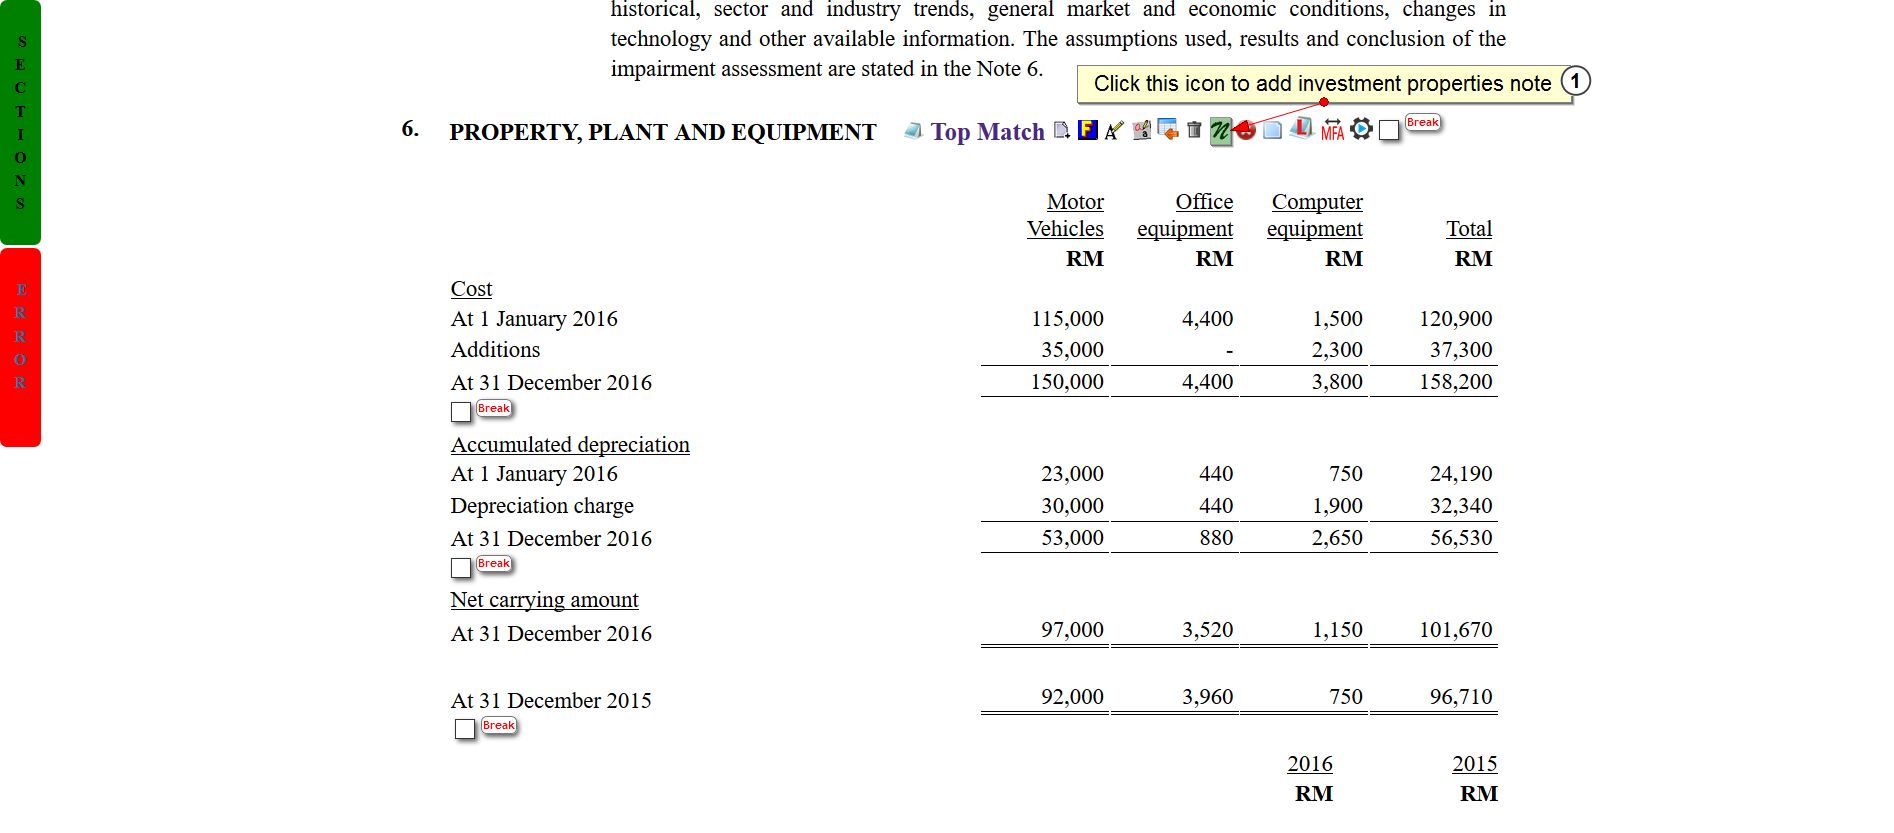Open the red ERROR side tab
Screen dimensions: 1894x833
coord(20,346)
